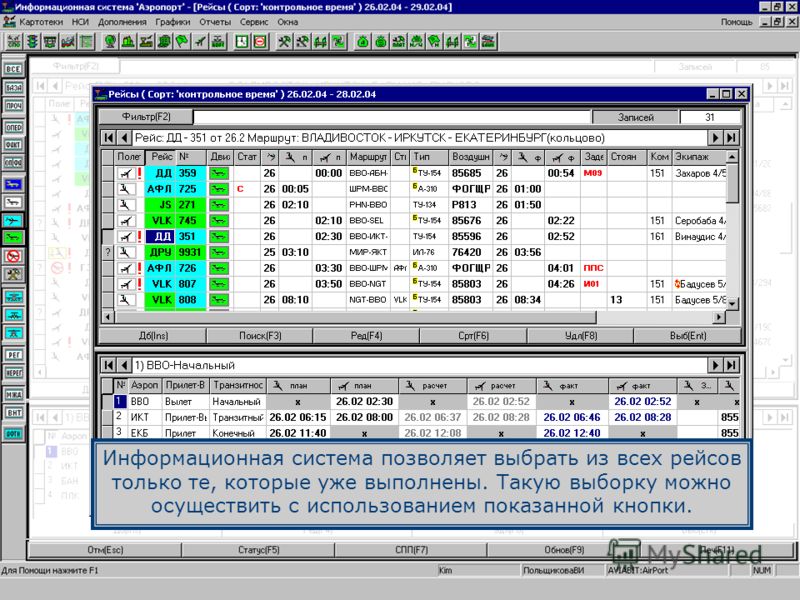Go to previous record in flights navigator

124,138
